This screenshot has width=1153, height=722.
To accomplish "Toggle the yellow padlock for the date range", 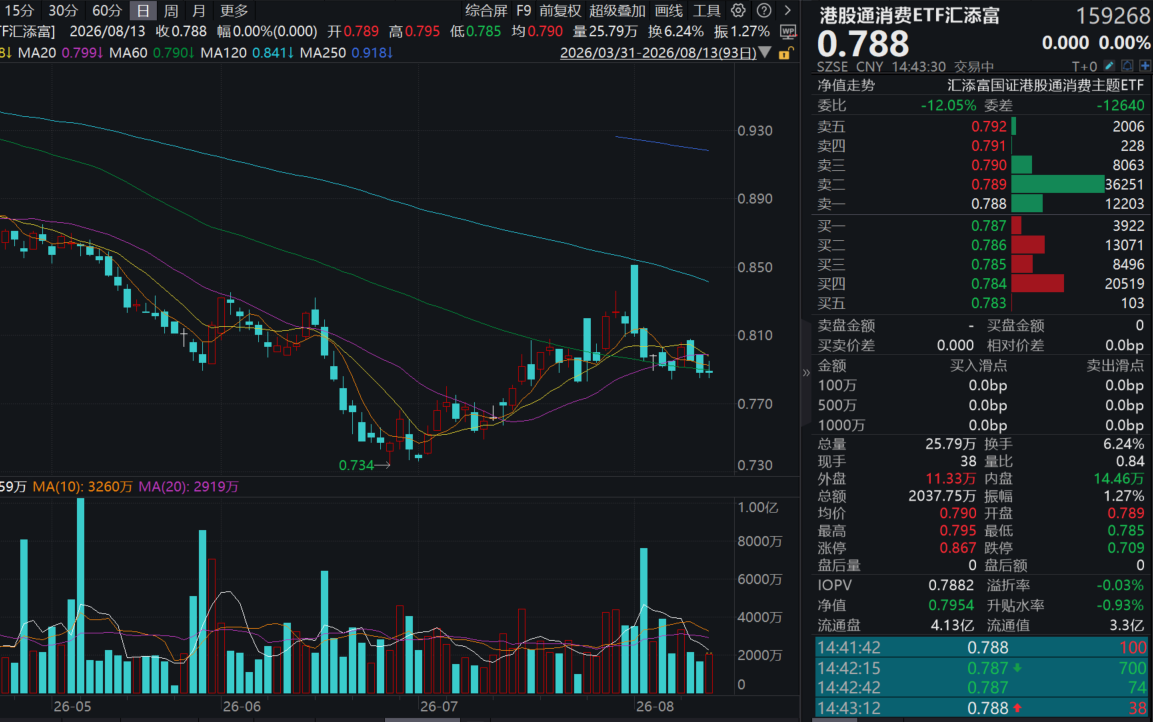I will tap(786, 53).
